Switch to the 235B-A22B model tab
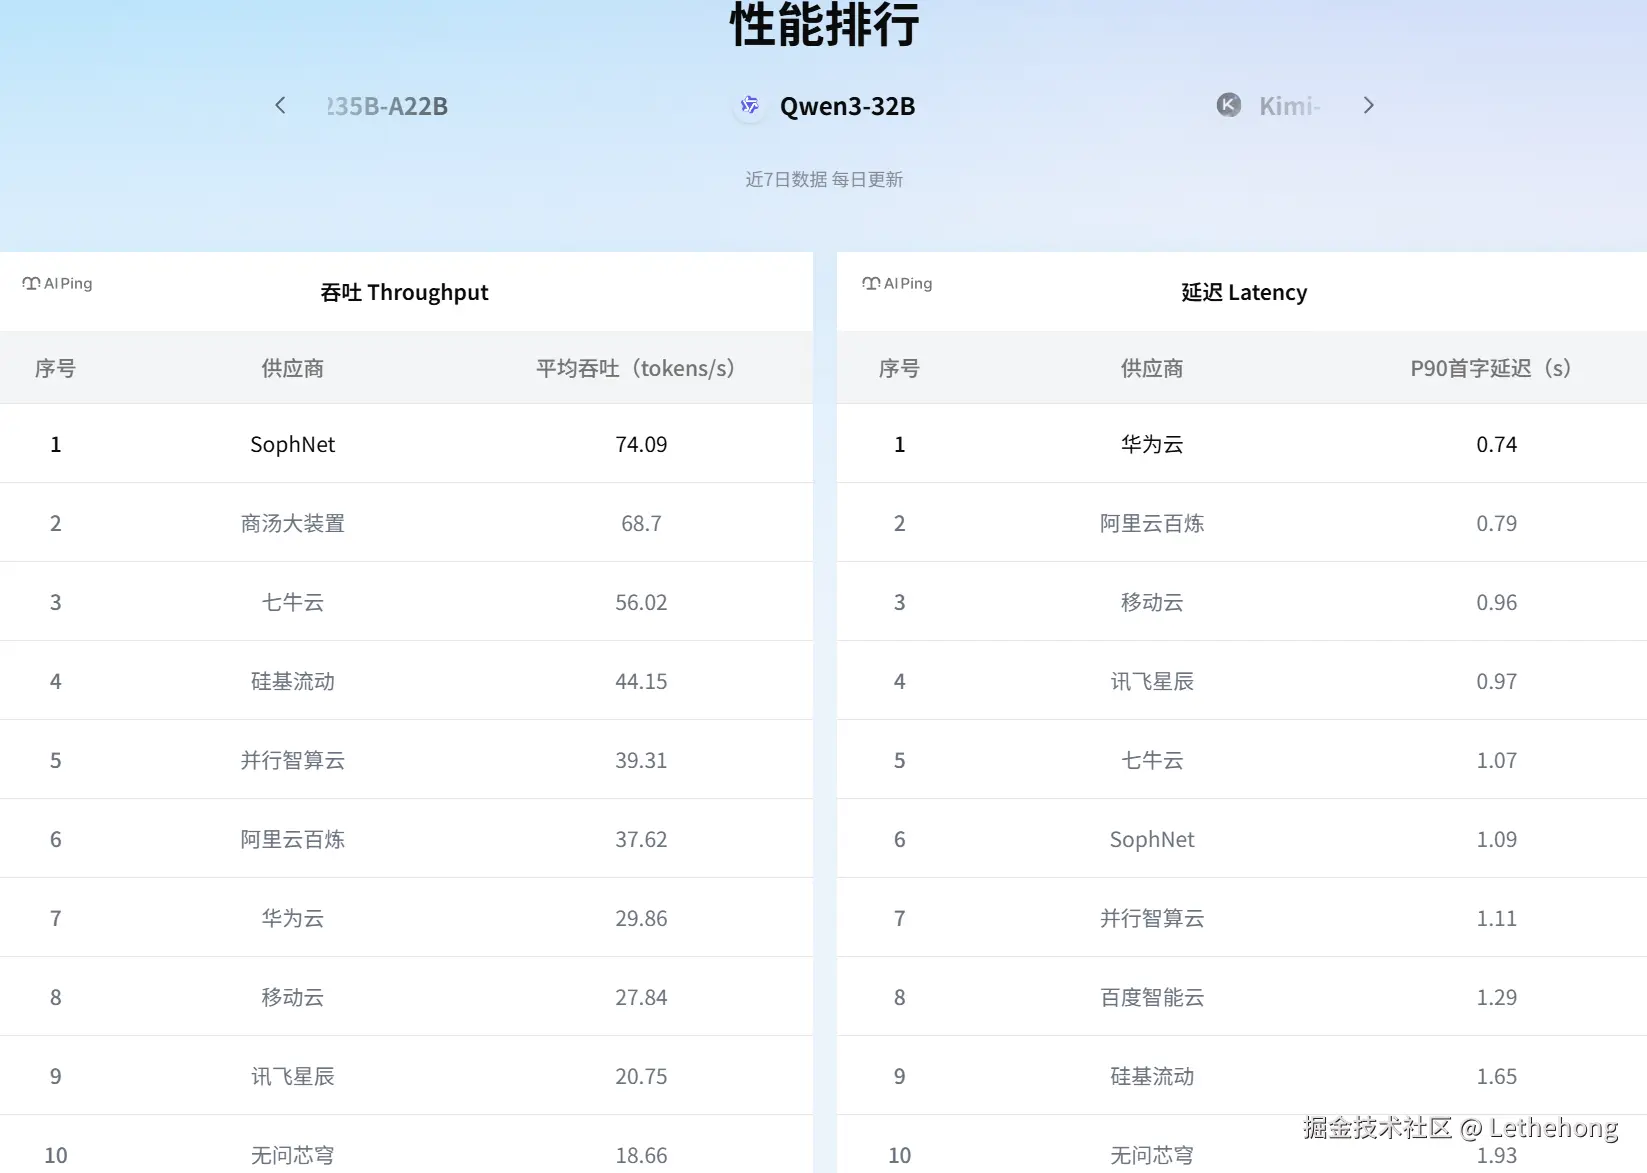This screenshot has height=1173, width=1647. pos(387,106)
